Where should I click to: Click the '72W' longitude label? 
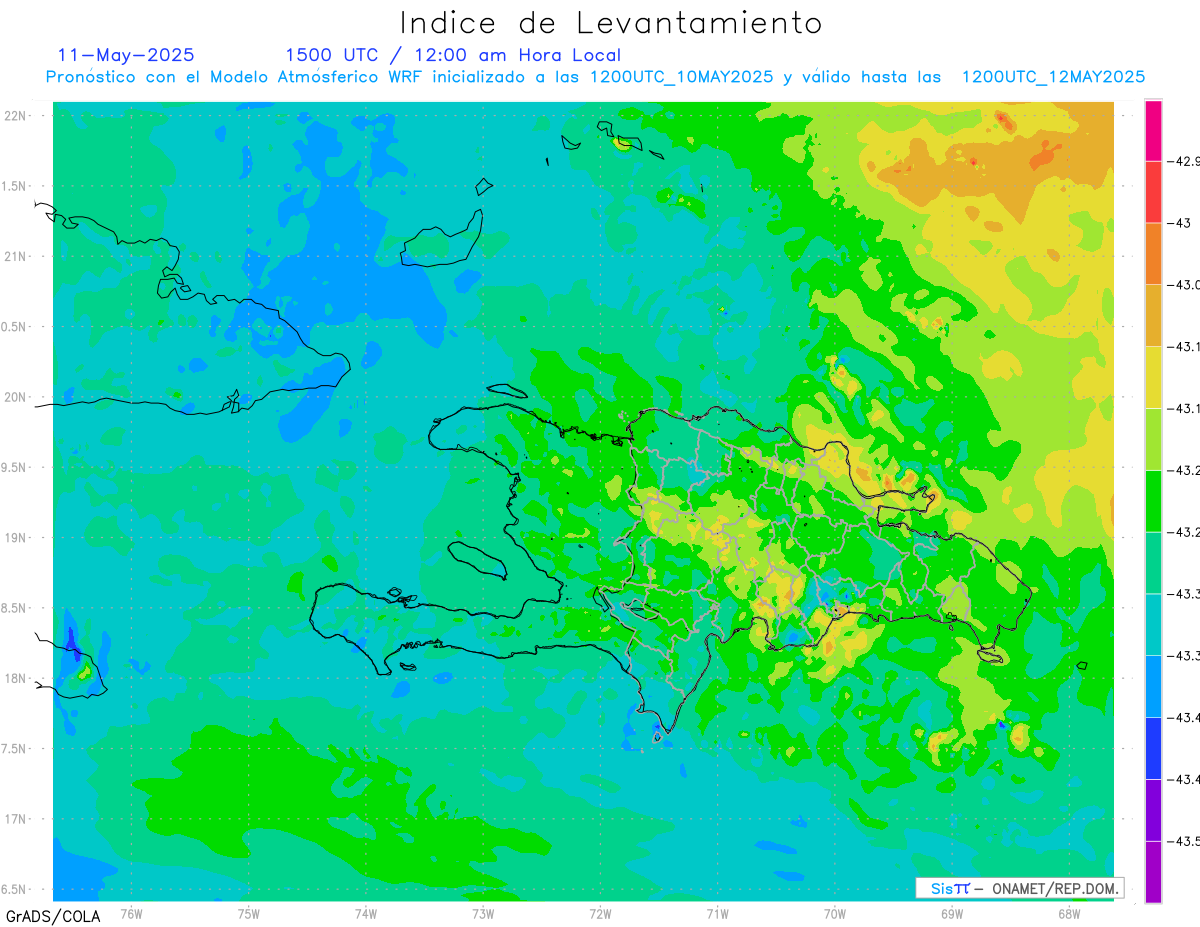click(600, 912)
